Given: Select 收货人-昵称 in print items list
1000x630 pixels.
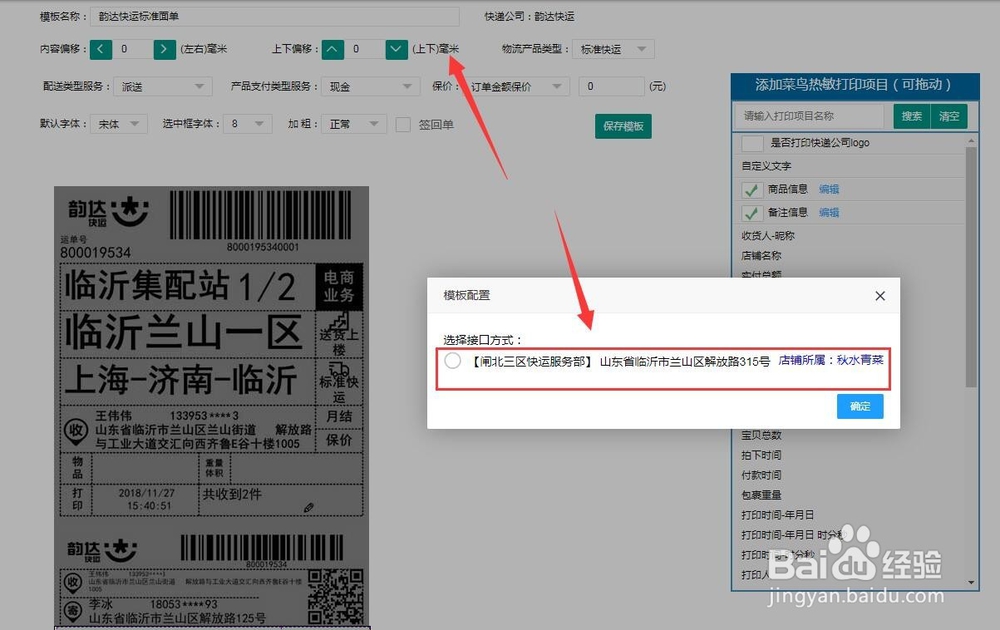Looking at the screenshot, I should (768, 236).
